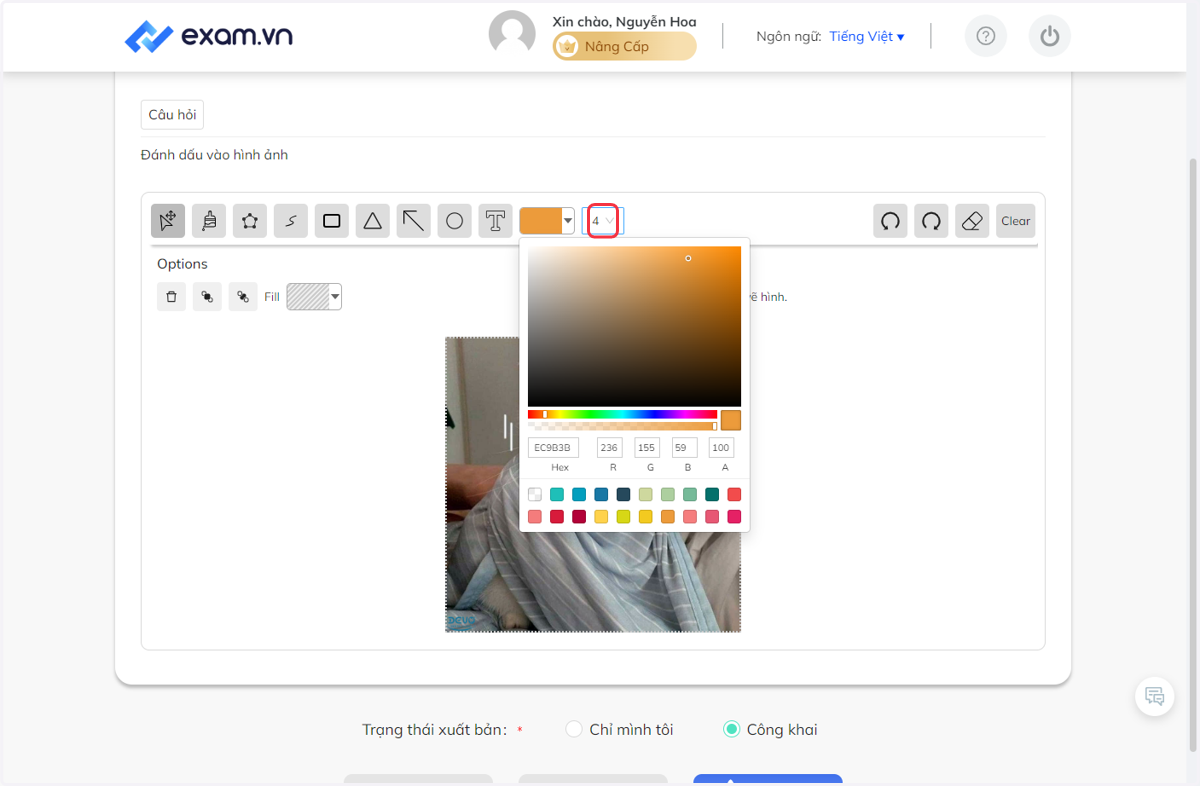Click the Clear button

(1016, 221)
